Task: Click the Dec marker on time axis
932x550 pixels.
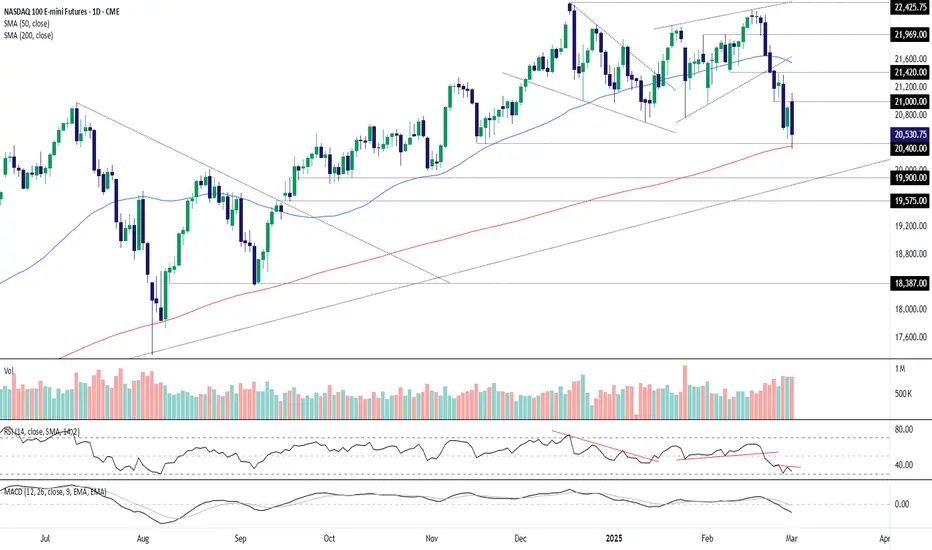Action: click(521, 538)
